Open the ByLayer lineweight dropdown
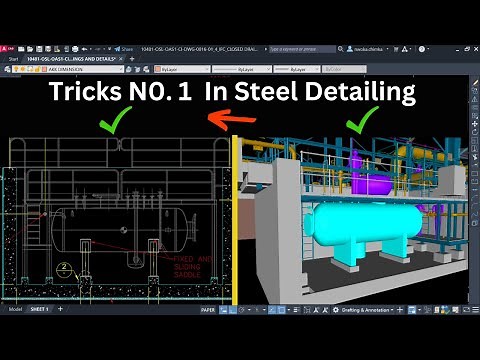 click(x=297, y=69)
